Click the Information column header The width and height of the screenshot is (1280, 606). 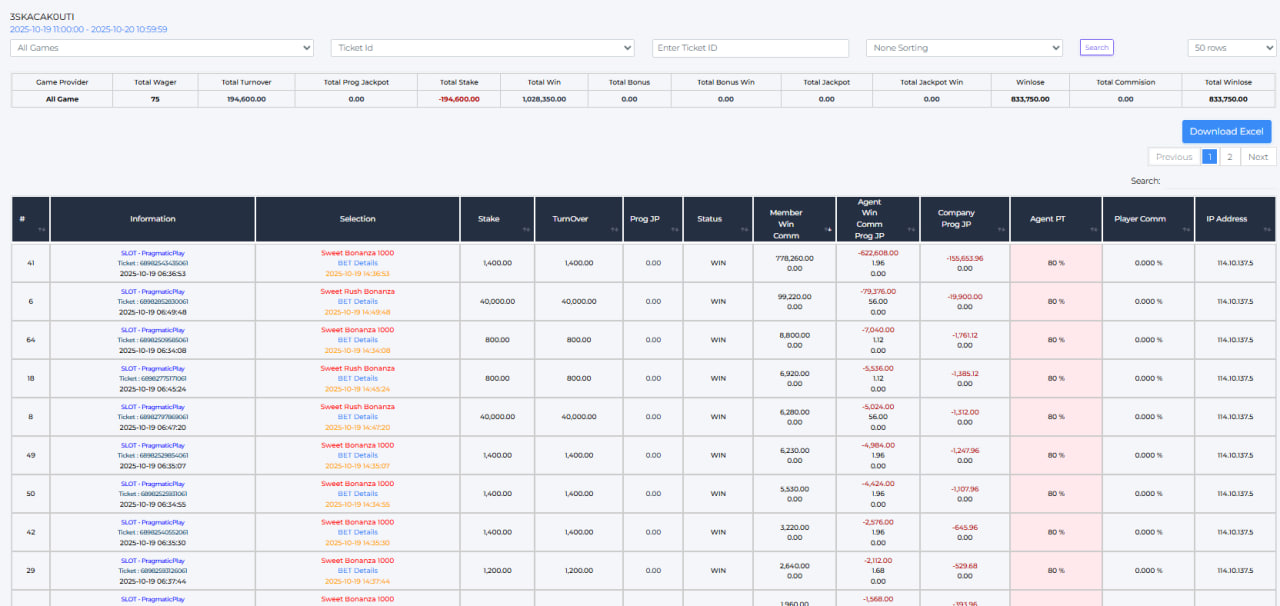point(153,219)
